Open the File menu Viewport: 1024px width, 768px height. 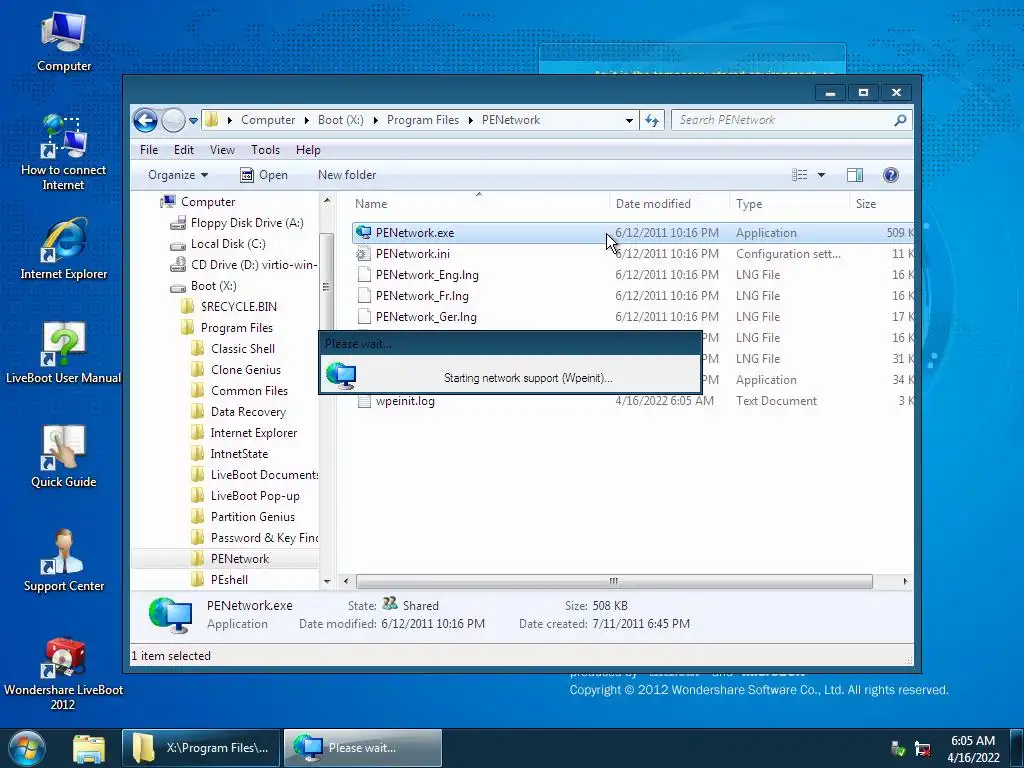tap(149, 150)
